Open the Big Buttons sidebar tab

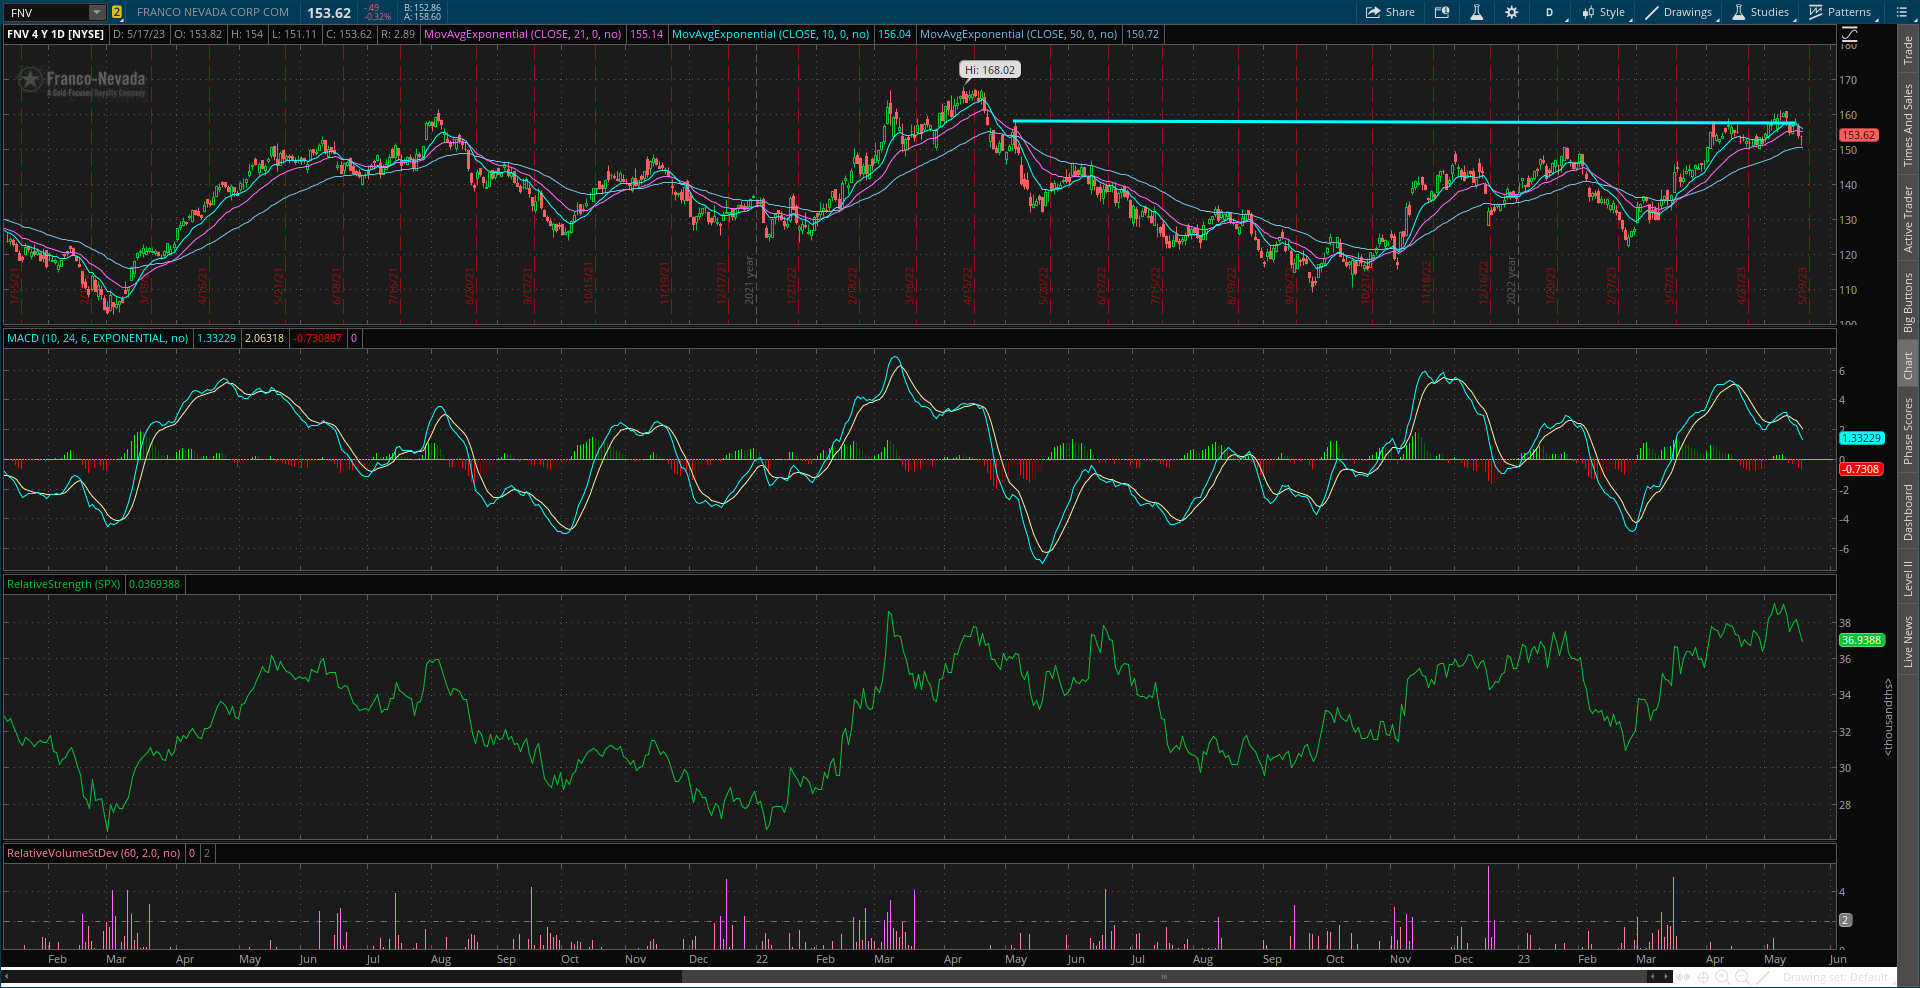point(1908,302)
